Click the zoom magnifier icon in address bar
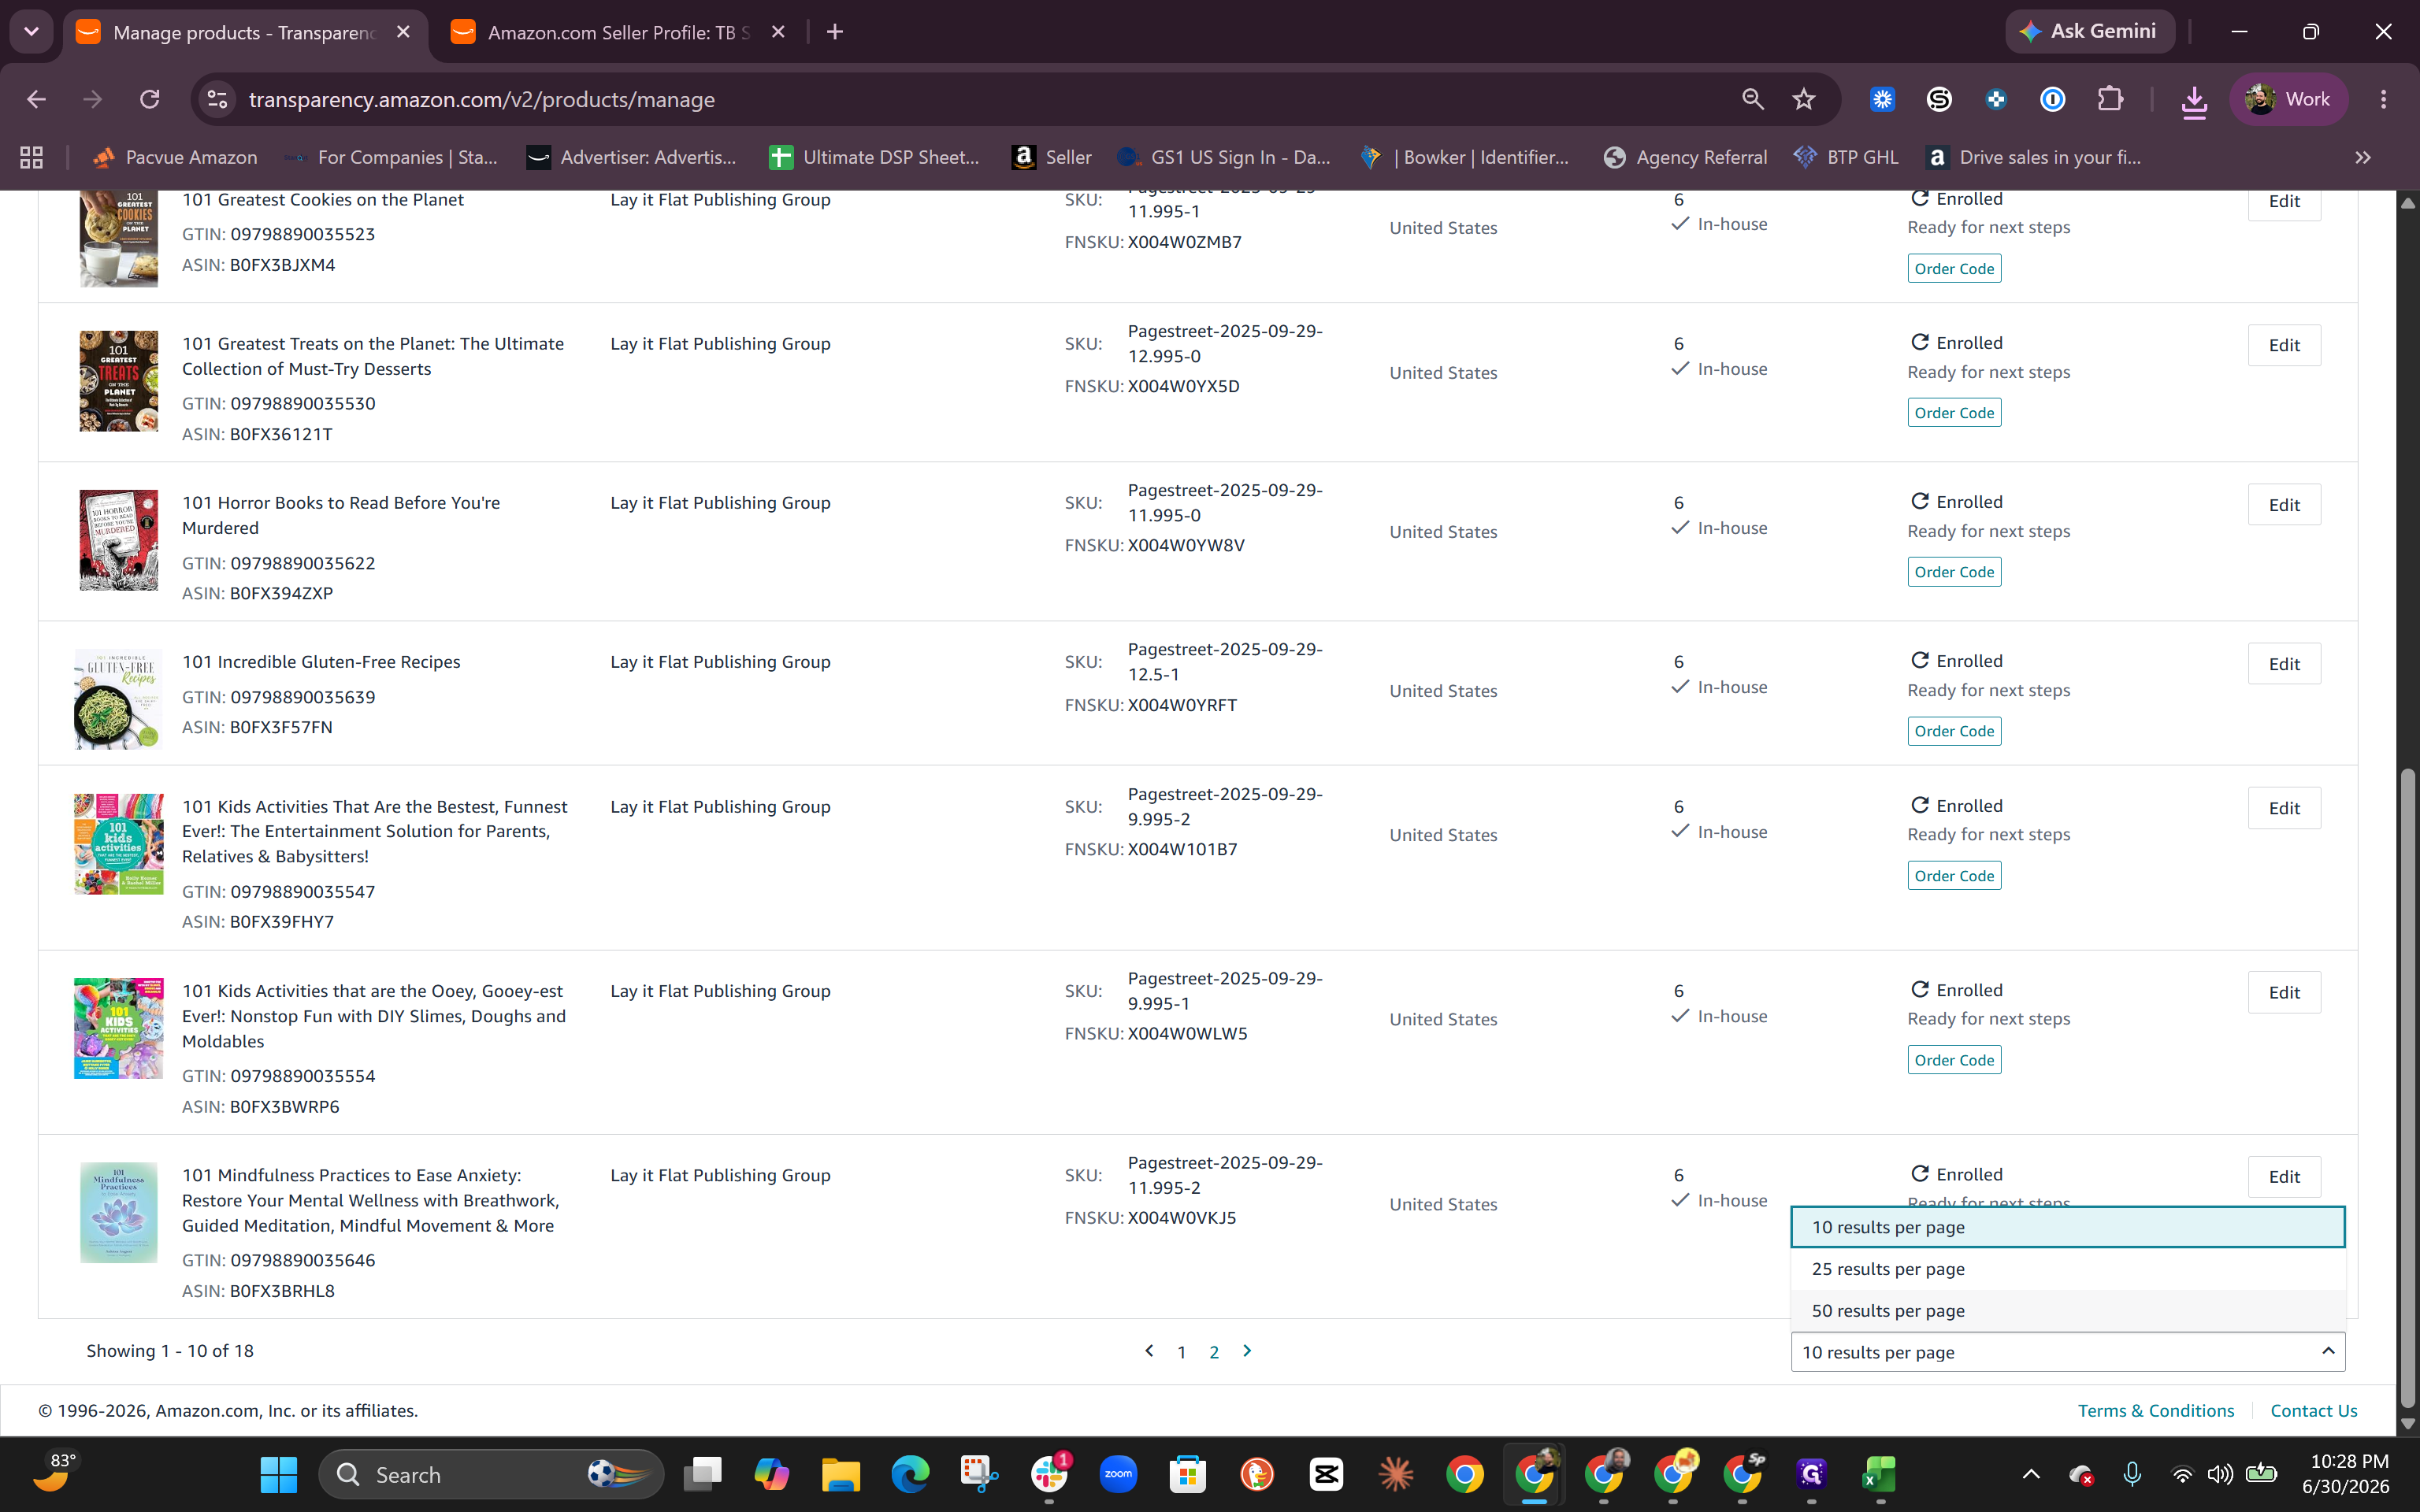The image size is (2420, 1512). [1752, 99]
